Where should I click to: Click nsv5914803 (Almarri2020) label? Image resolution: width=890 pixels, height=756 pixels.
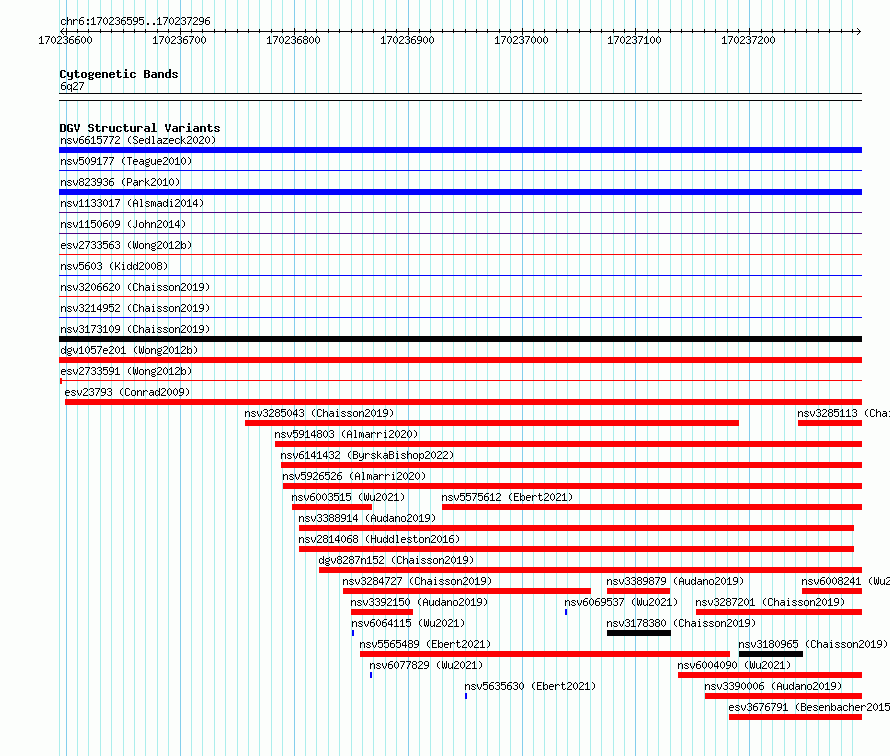click(x=346, y=434)
